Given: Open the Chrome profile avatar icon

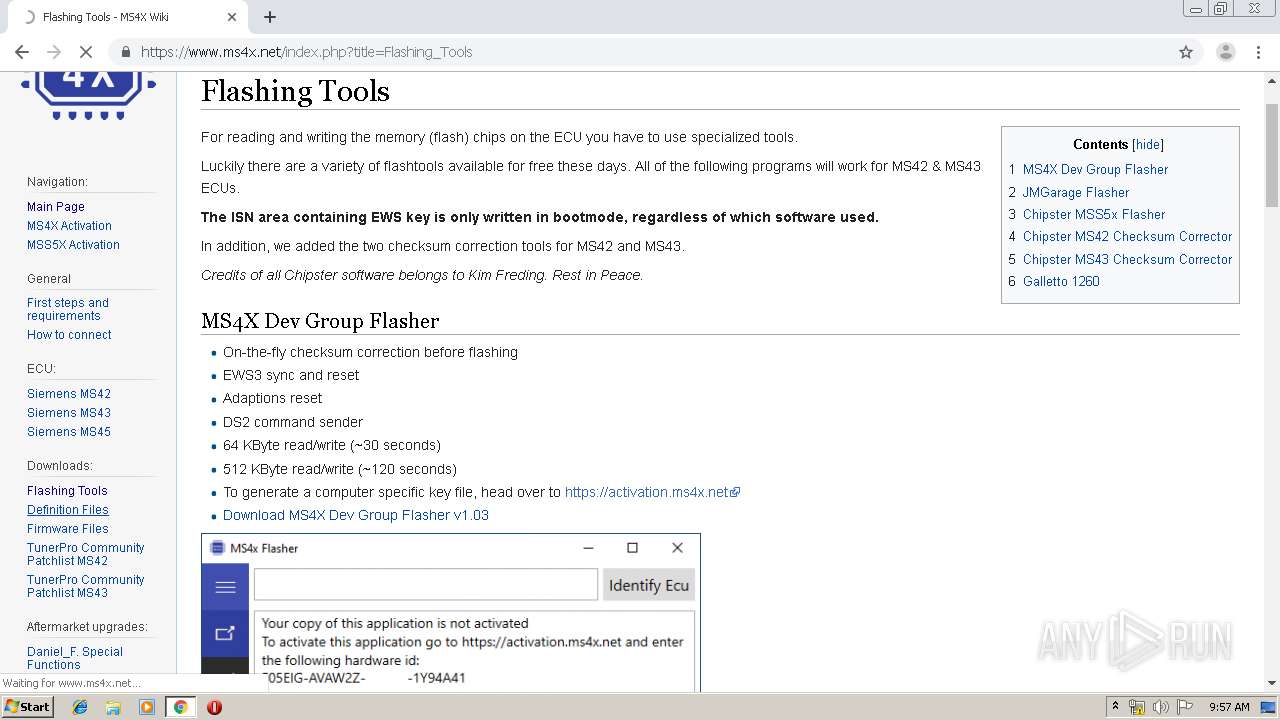Looking at the screenshot, I should [x=1225, y=52].
